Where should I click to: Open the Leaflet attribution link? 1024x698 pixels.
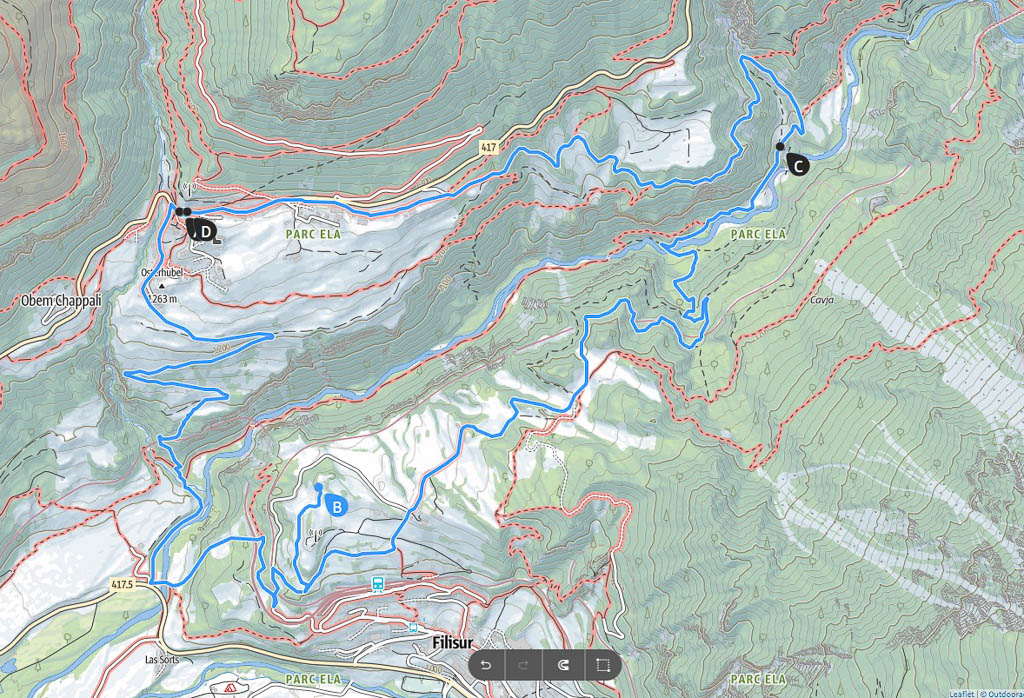[x=961, y=694]
